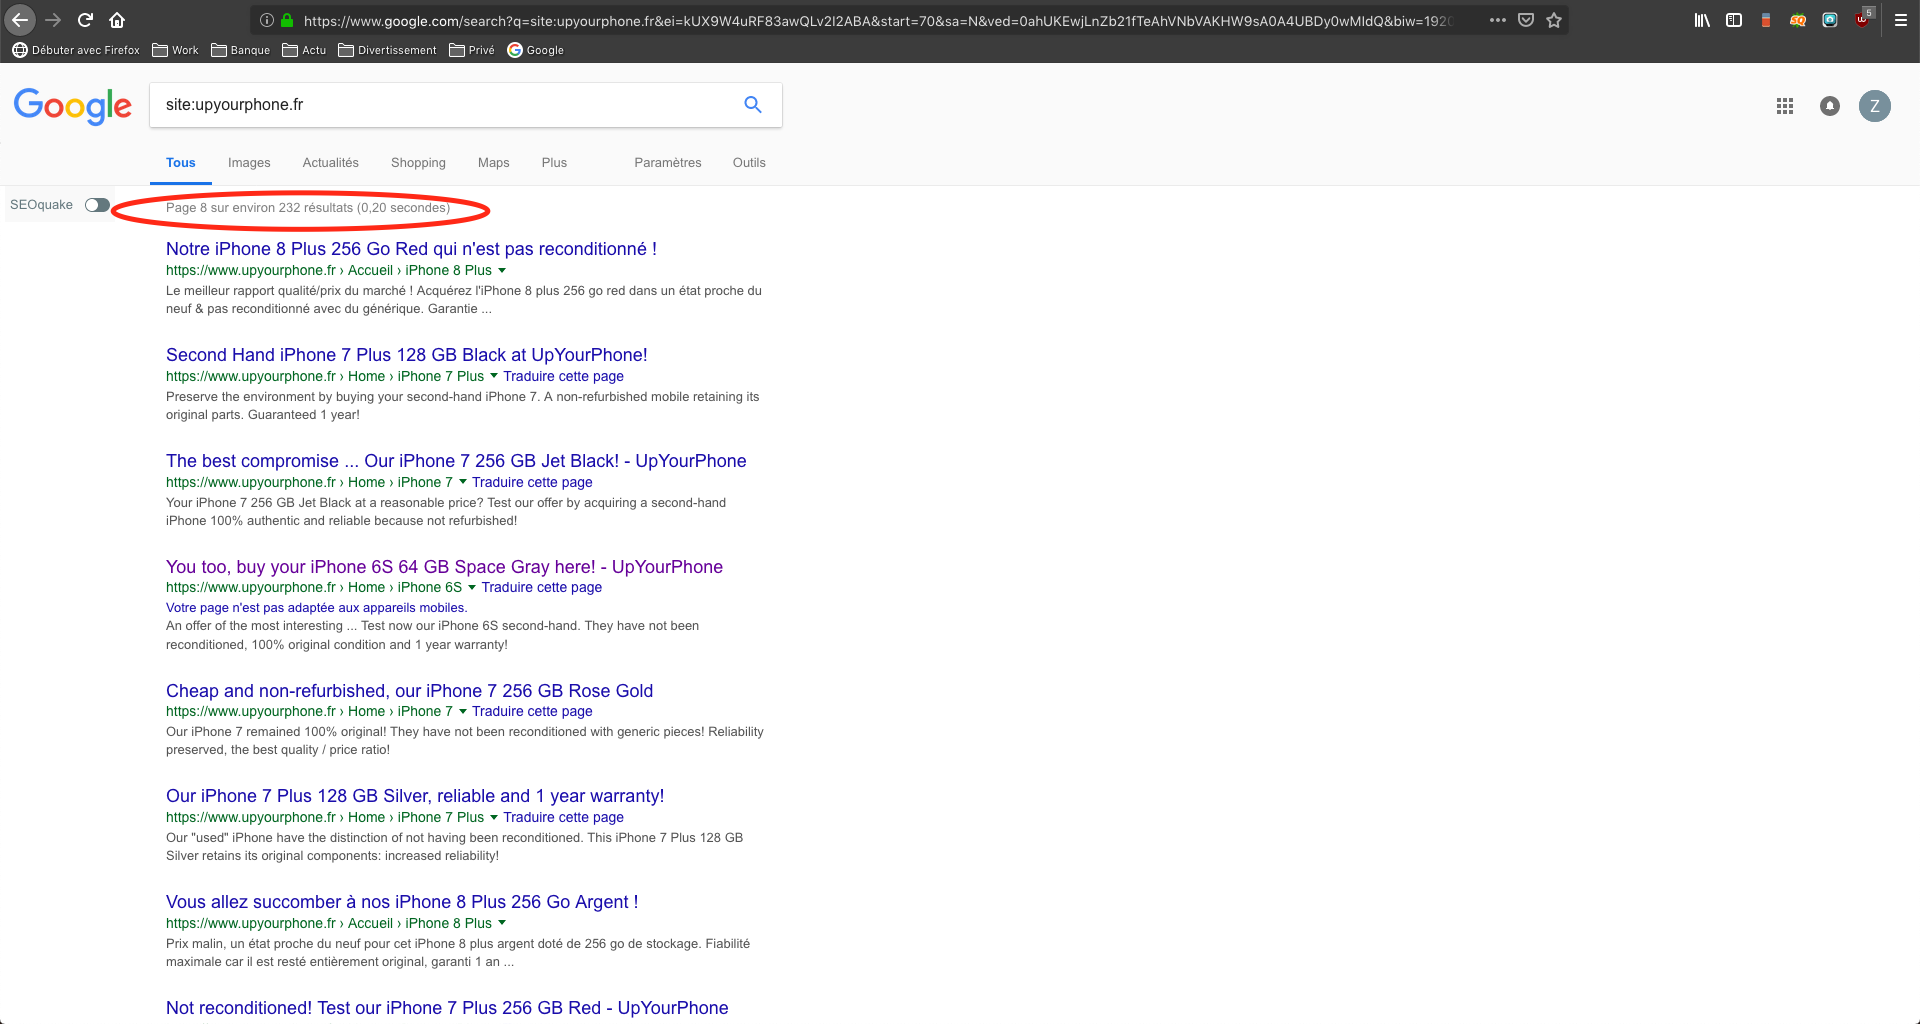Screen dimensions: 1920x1024
Task: Open Second Hand iPhone 7 Plus 128 GB Black
Action: click(407, 355)
